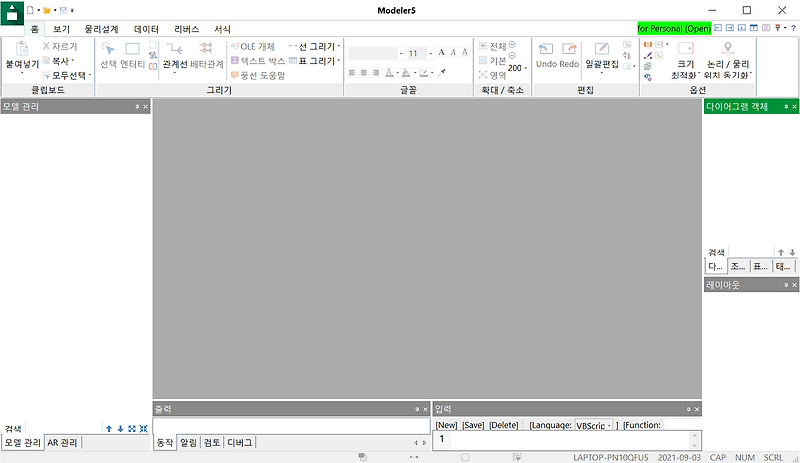Pin the Input (입력) panel
The height and width of the screenshot is (463, 800).
tap(688, 409)
